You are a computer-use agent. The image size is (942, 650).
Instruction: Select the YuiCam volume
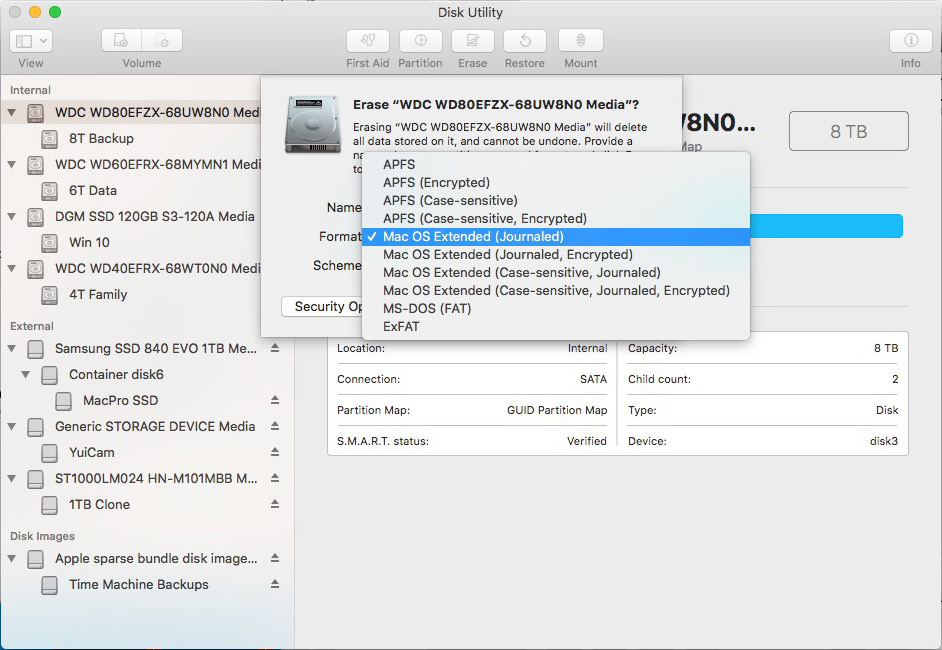pos(91,452)
